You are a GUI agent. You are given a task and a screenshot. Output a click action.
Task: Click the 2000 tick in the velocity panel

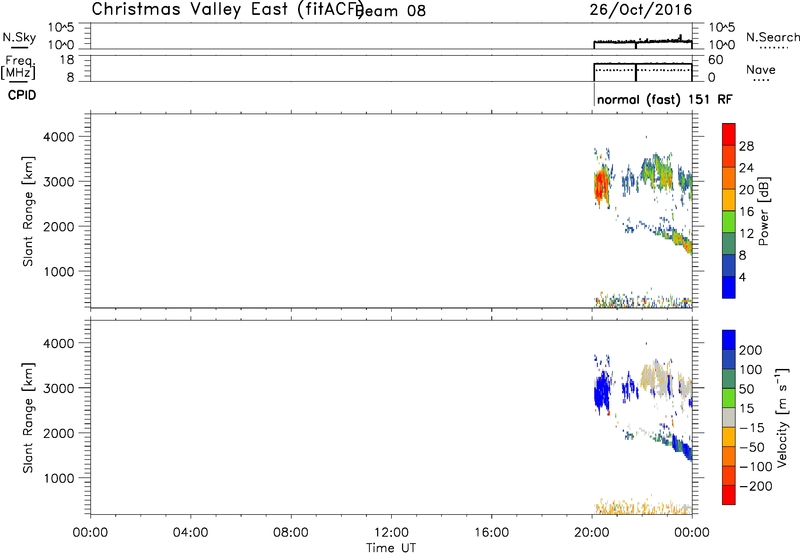click(x=58, y=433)
